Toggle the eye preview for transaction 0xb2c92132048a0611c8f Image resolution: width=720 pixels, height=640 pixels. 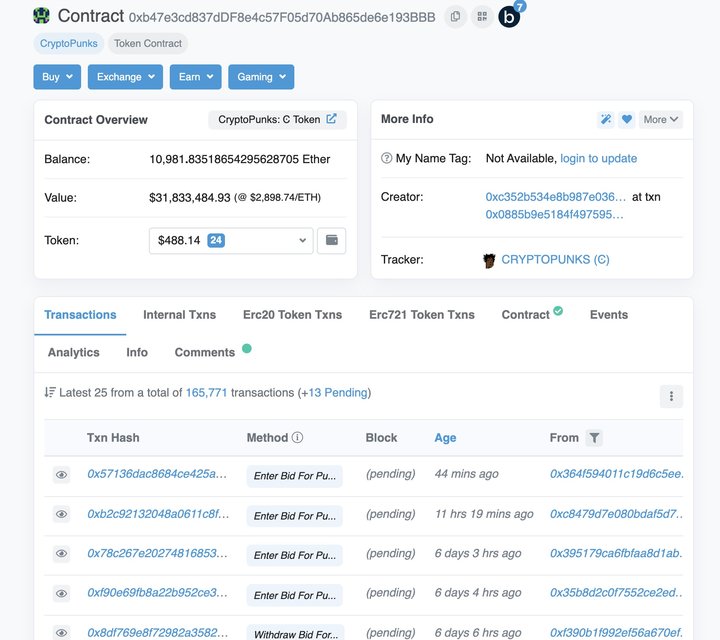click(61, 514)
